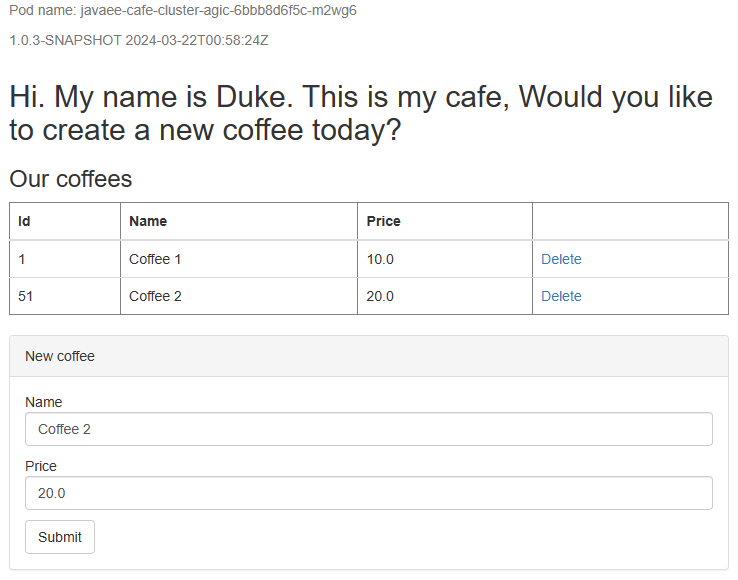Select the Id cell showing 1
The image size is (738, 580).
point(22,259)
